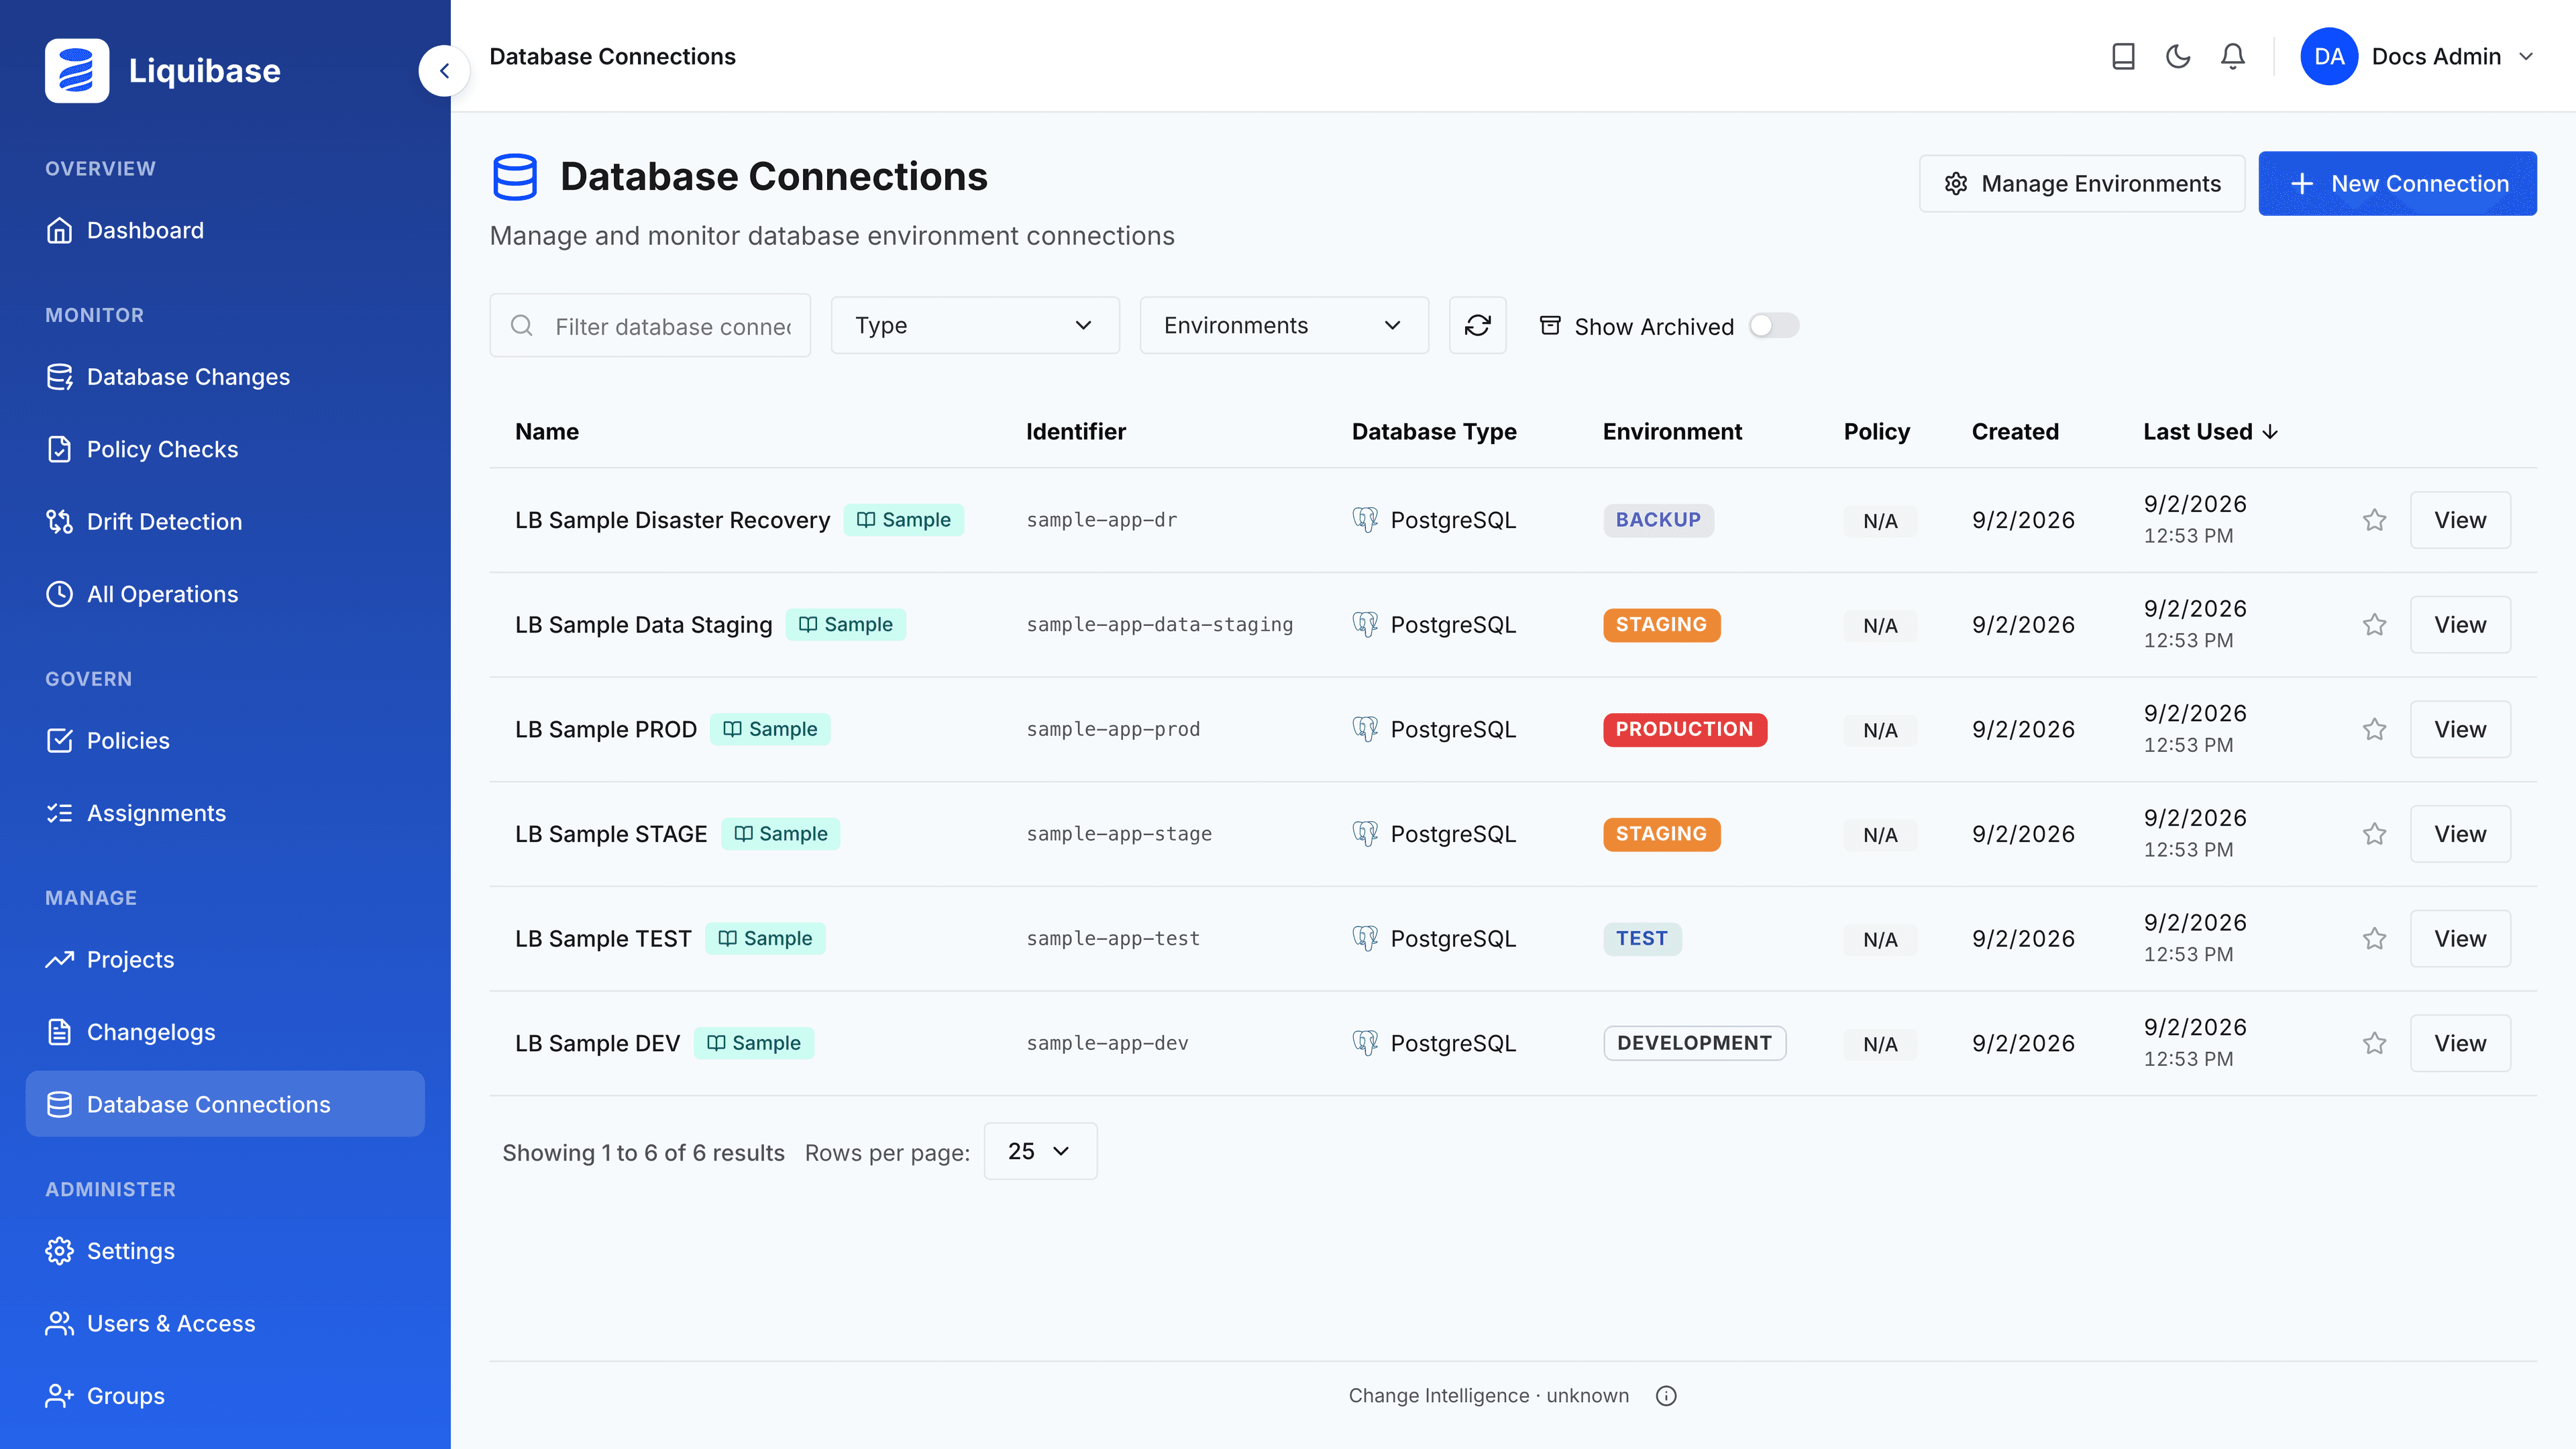Screen dimensions: 2576x1449
Task: Click the sample-app-data-staging identifier
Action: coord(1160,625)
